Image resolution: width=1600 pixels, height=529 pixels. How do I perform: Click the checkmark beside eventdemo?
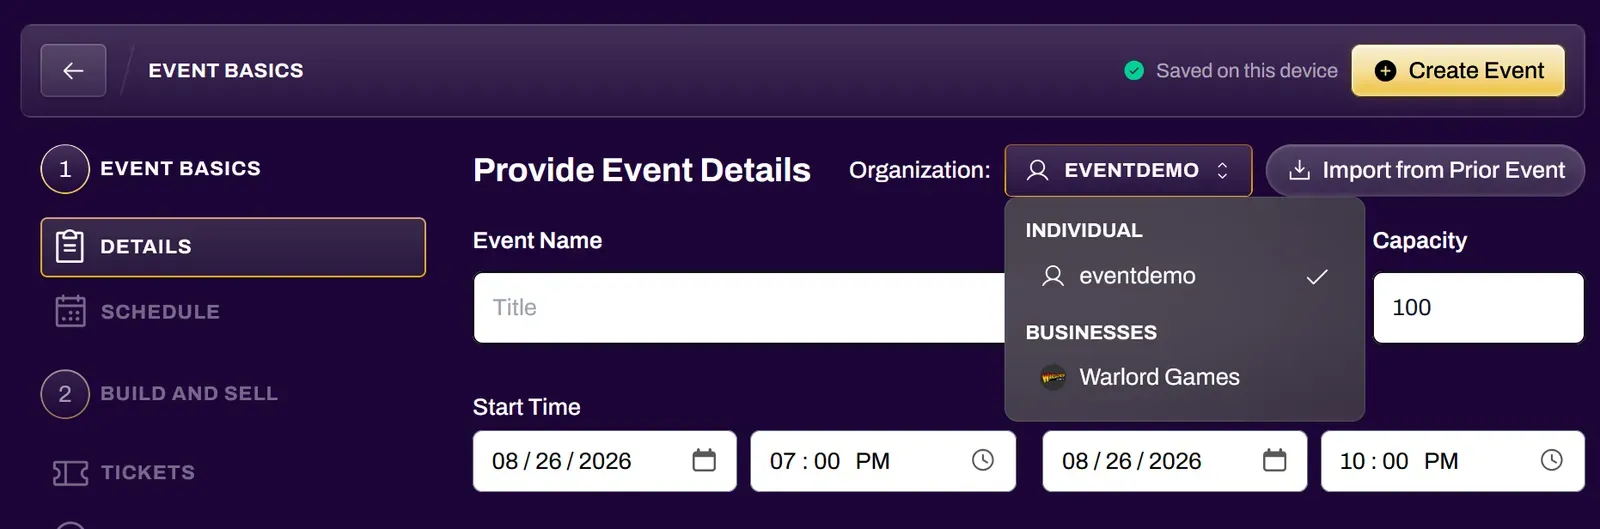(x=1317, y=276)
